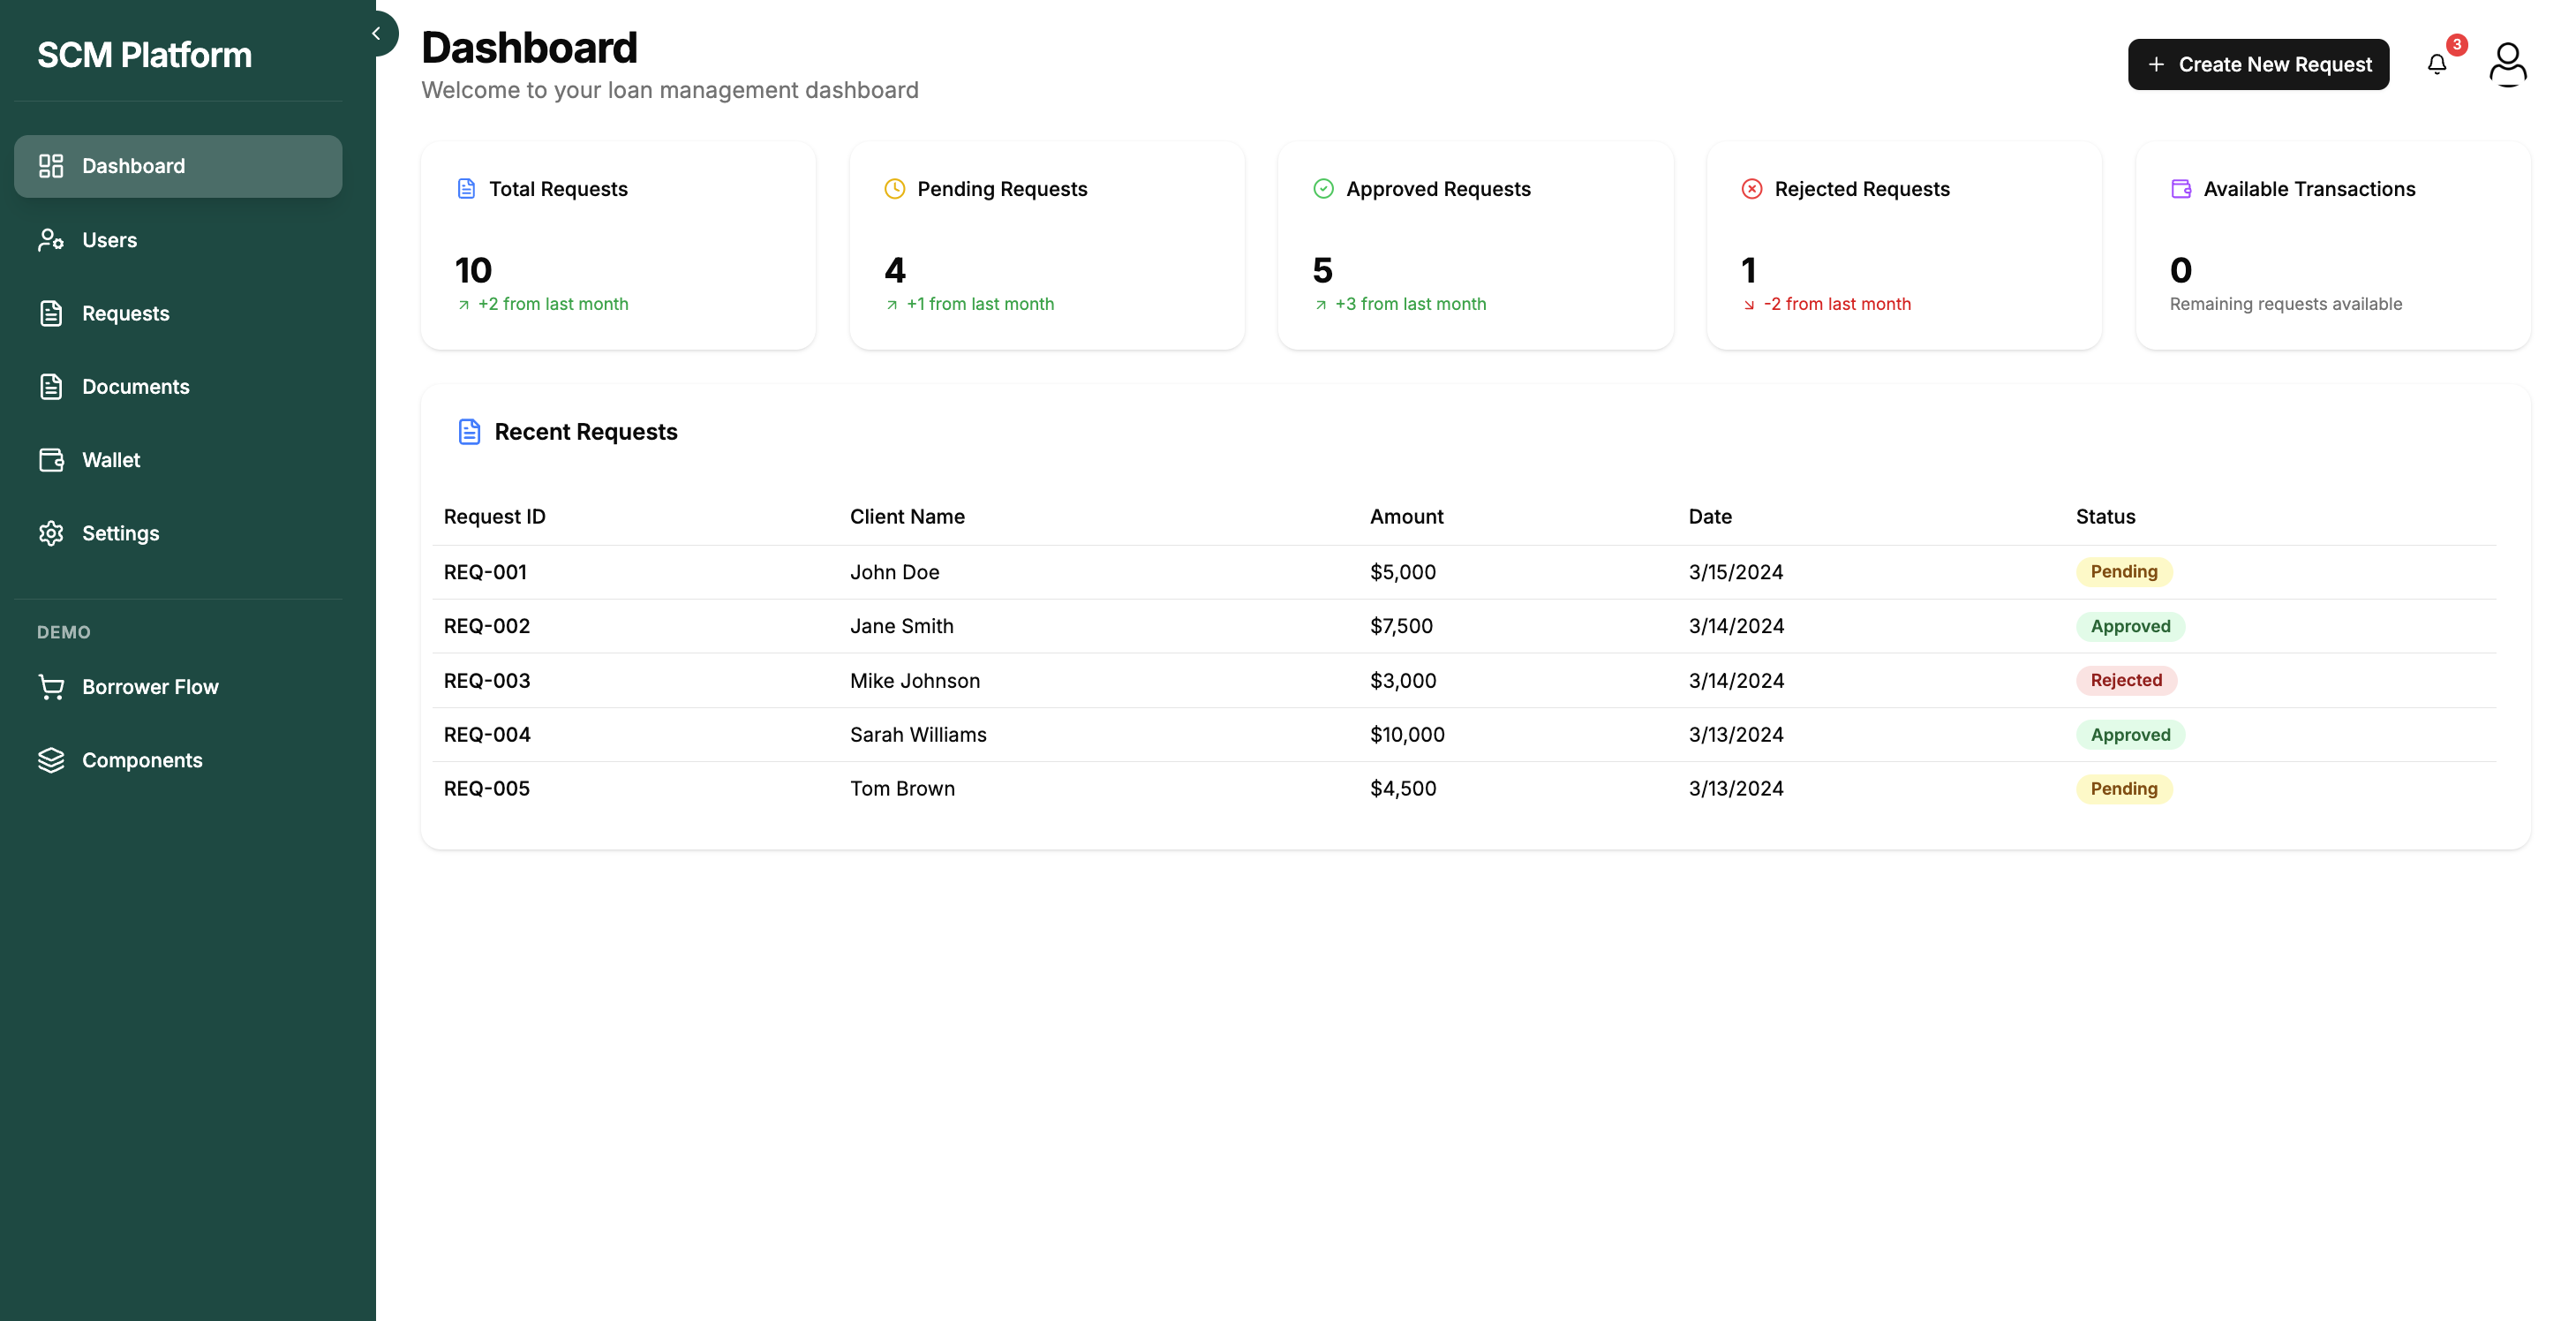2576x1321 pixels.
Task: Click the up arrow beside +1 from last month
Action: tap(892, 305)
